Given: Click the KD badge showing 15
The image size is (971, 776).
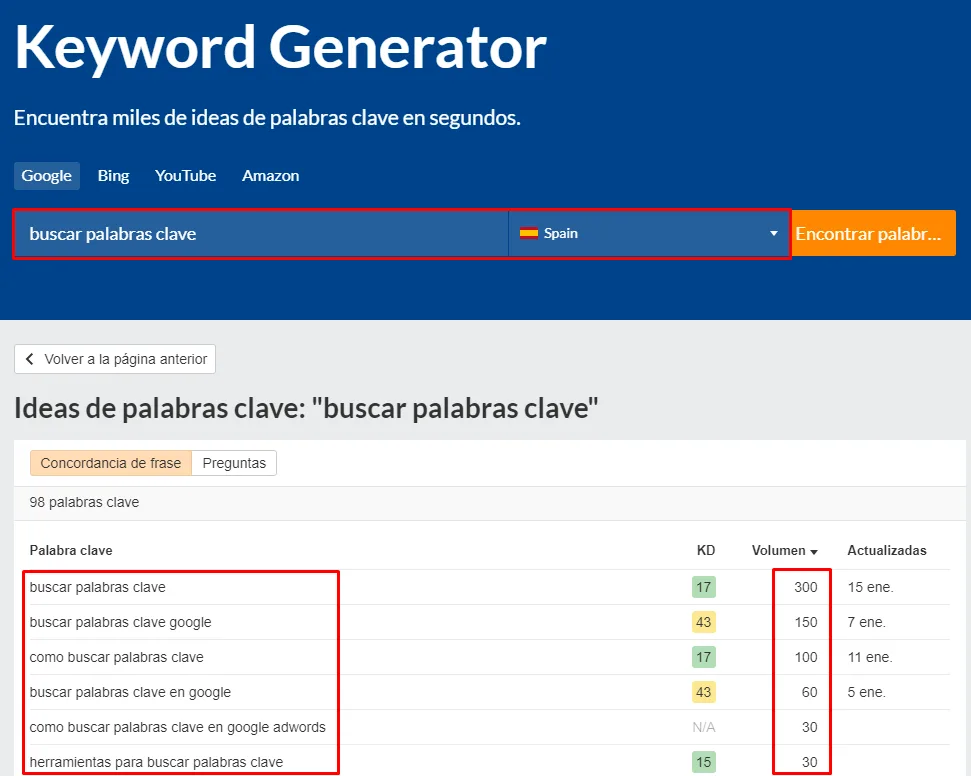Looking at the screenshot, I should [703, 762].
